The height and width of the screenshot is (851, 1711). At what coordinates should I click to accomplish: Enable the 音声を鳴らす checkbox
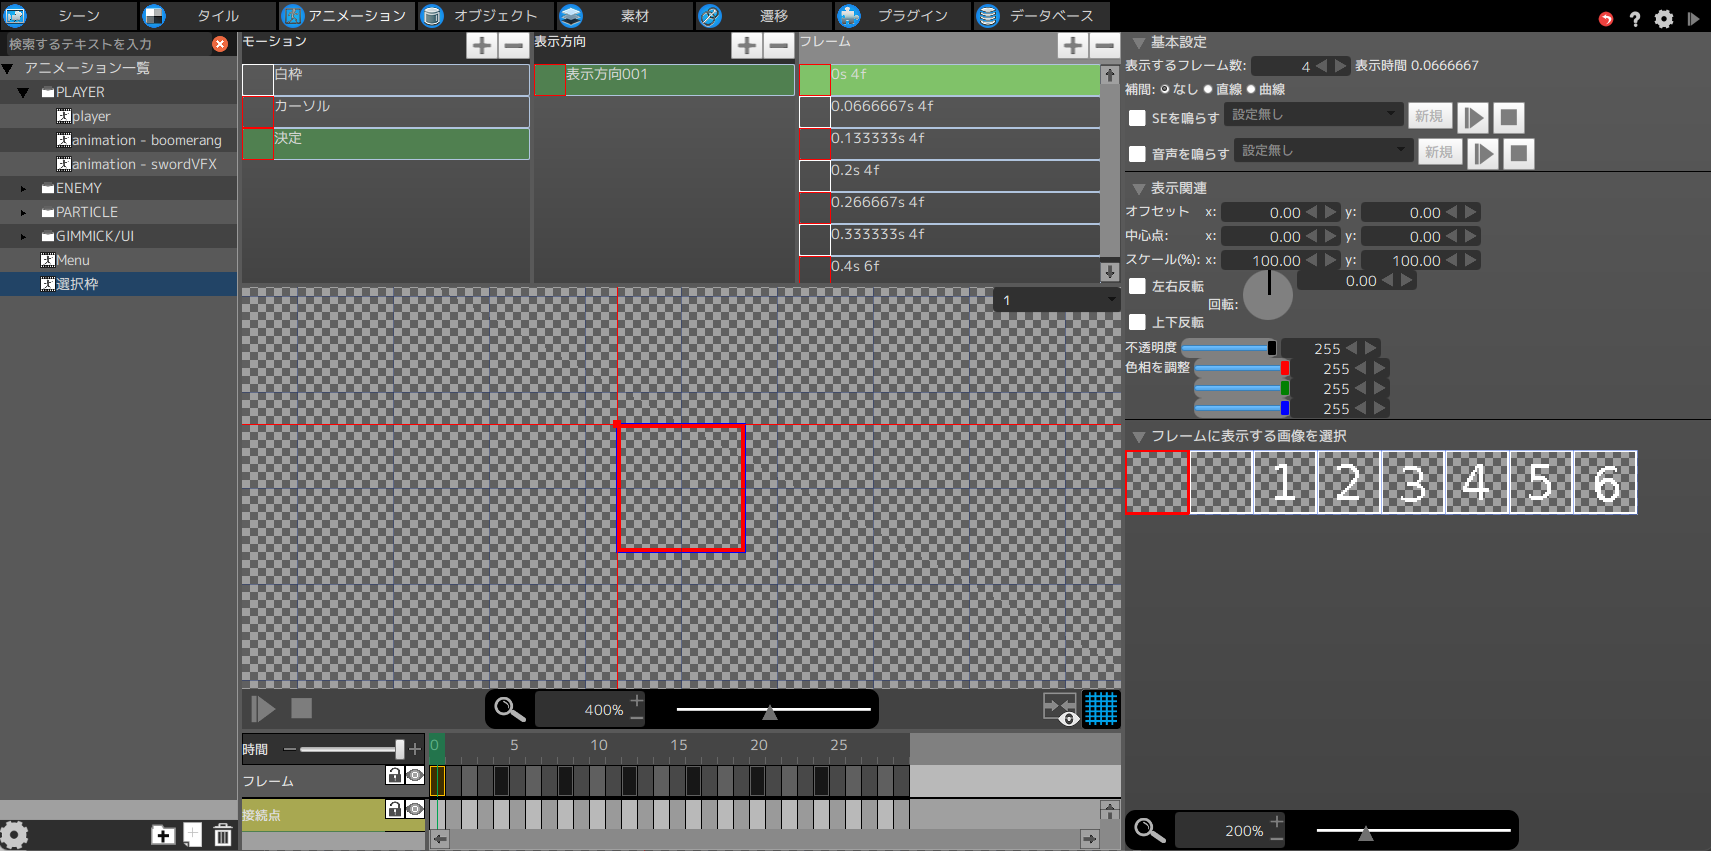tap(1137, 154)
